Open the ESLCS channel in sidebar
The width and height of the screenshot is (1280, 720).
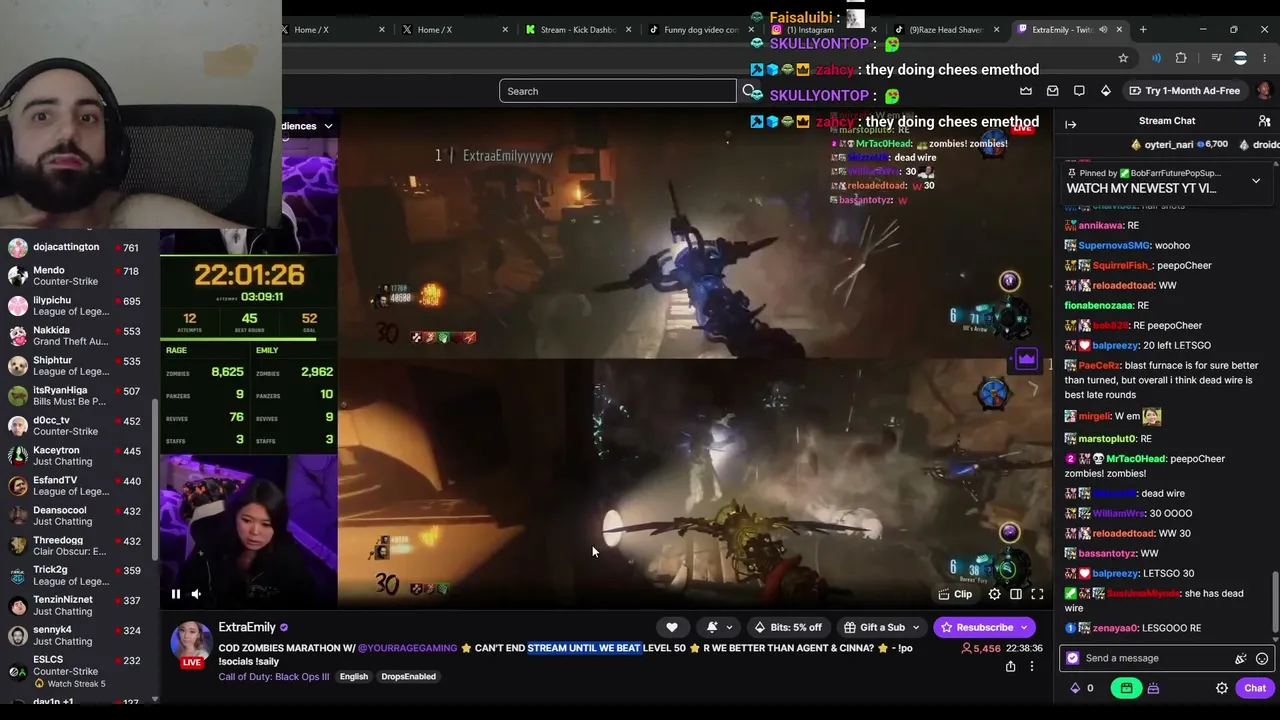78,671
